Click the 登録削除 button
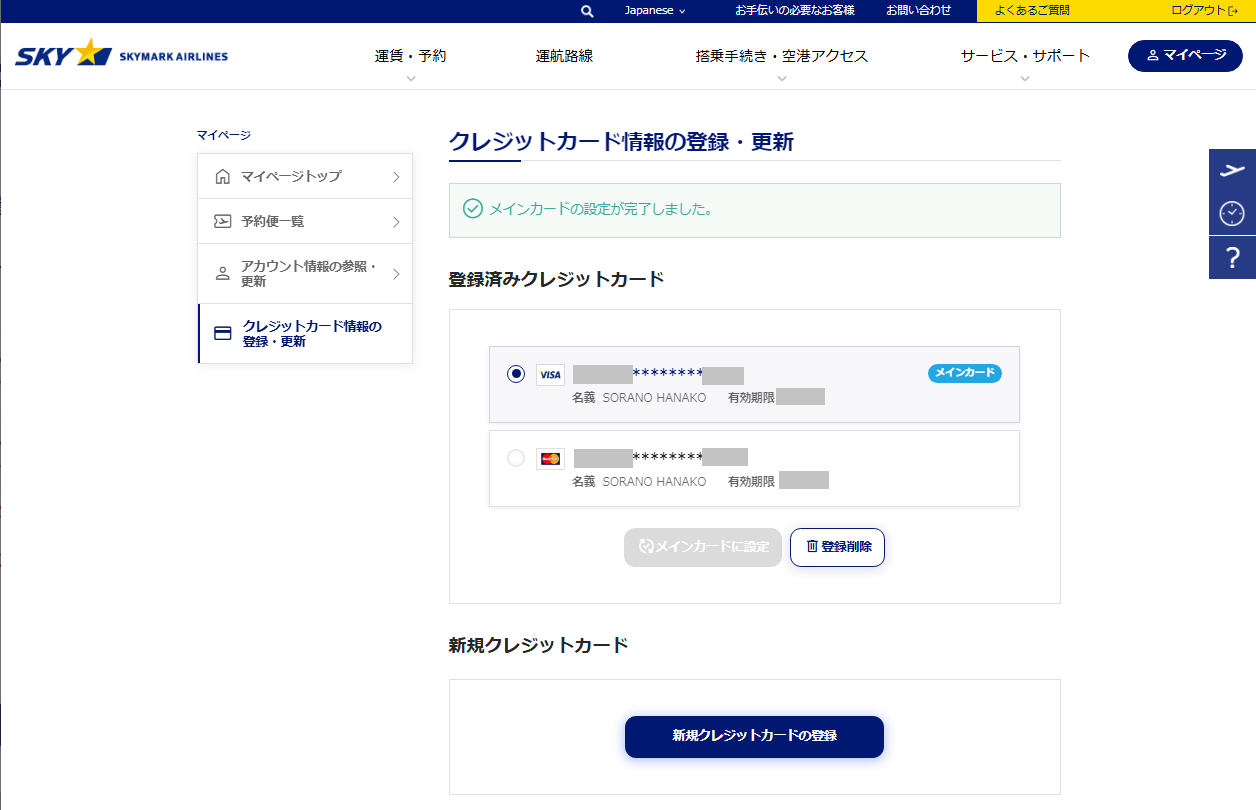The image size is (1256, 810). pyautogui.click(x=837, y=547)
